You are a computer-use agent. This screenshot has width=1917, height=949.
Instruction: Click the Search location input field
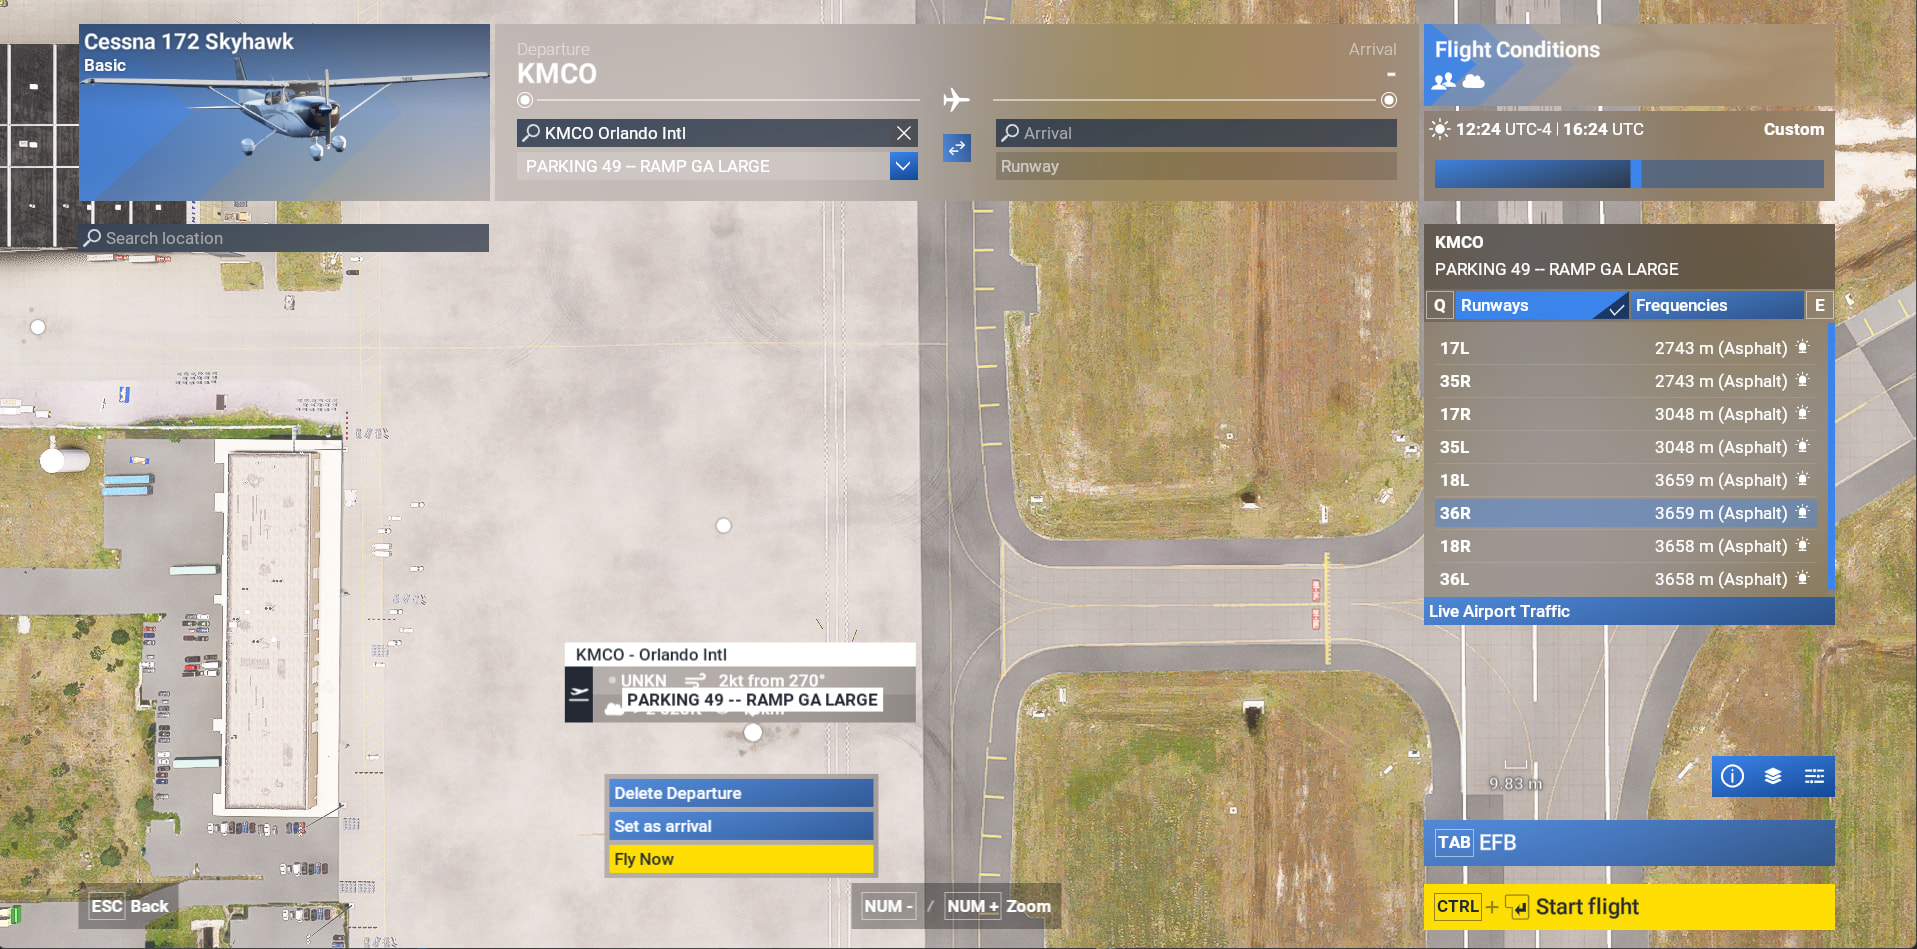(x=284, y=238)
